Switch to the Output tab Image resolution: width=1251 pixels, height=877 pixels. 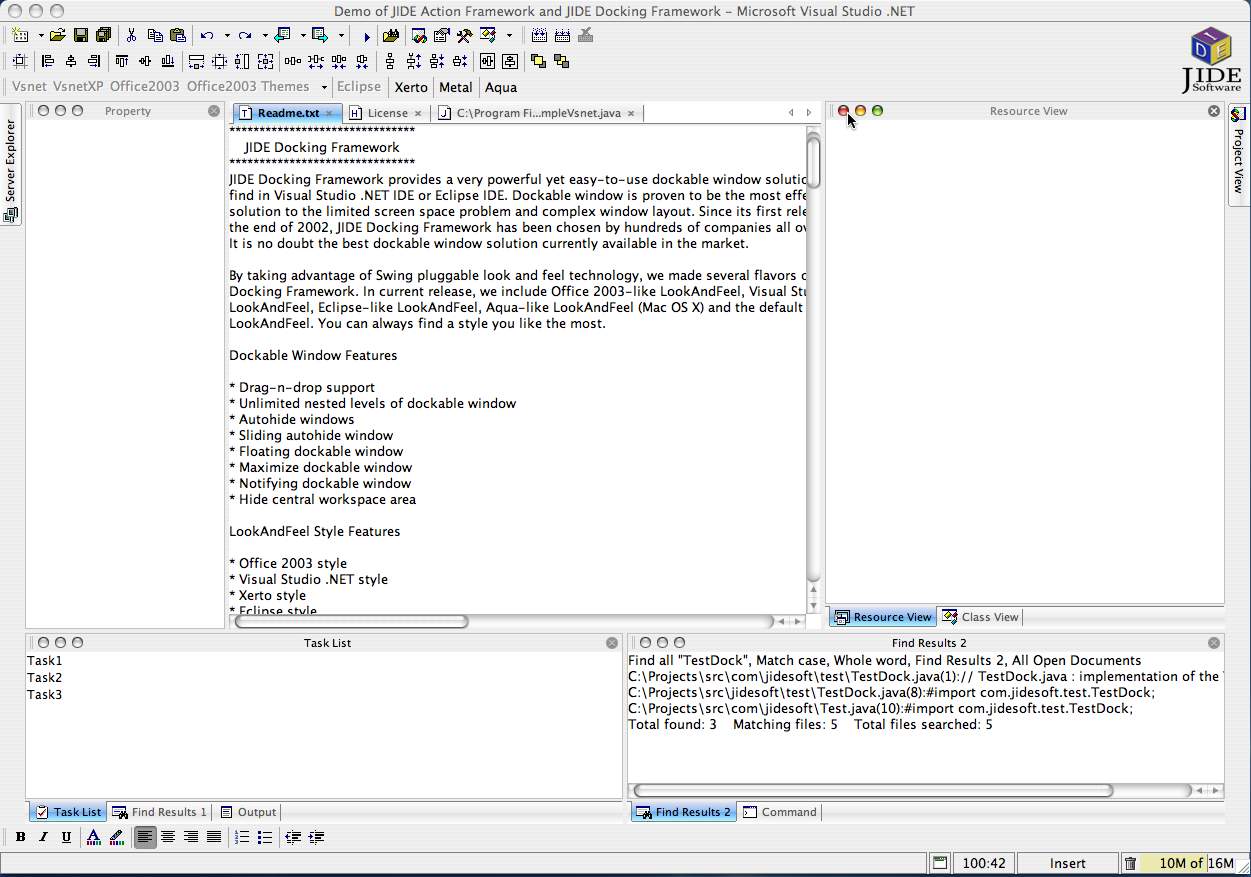click(248, 812)
